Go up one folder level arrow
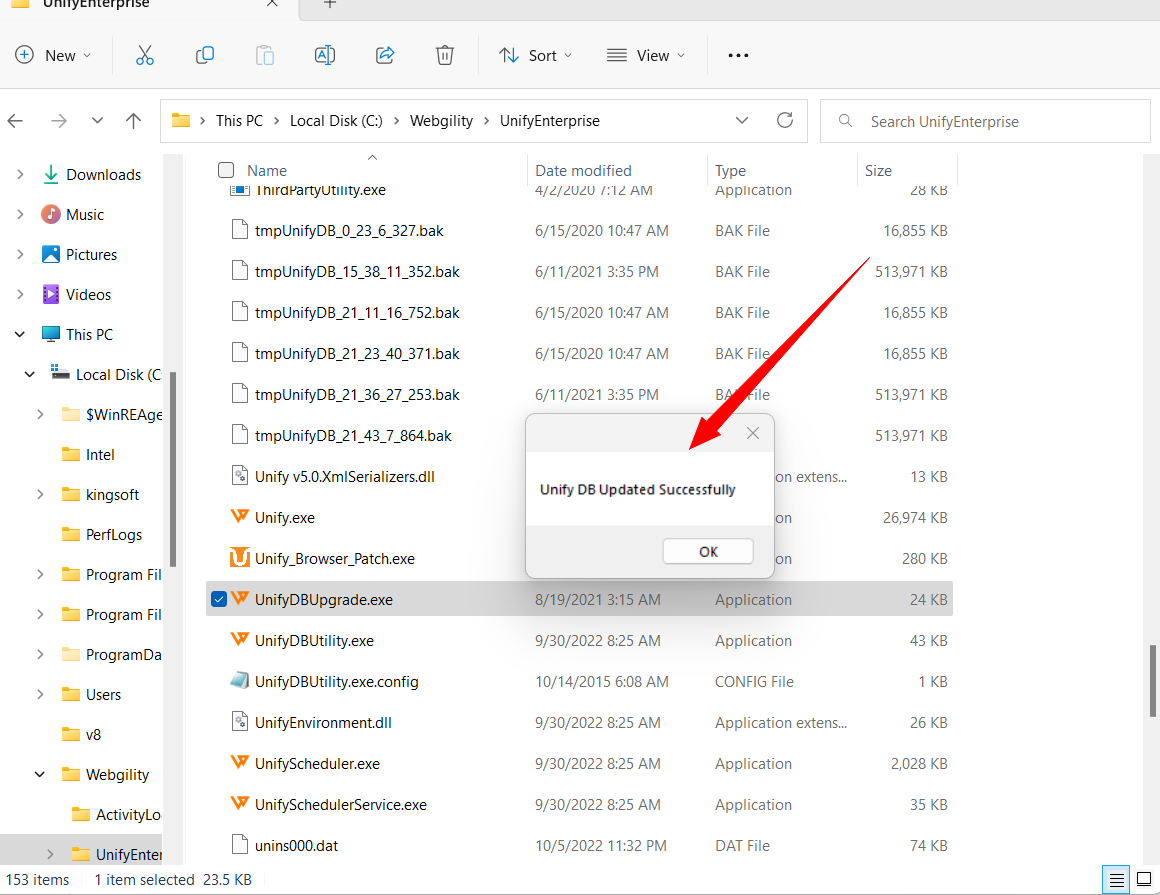The image size is (1160, 895). [133, 121]
